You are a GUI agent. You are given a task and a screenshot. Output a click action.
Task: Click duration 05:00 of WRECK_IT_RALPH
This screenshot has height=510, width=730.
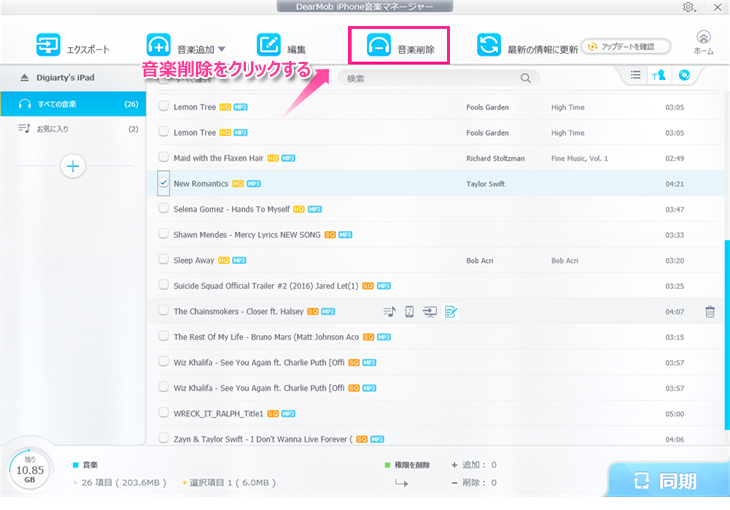click(x=675, y=414)
